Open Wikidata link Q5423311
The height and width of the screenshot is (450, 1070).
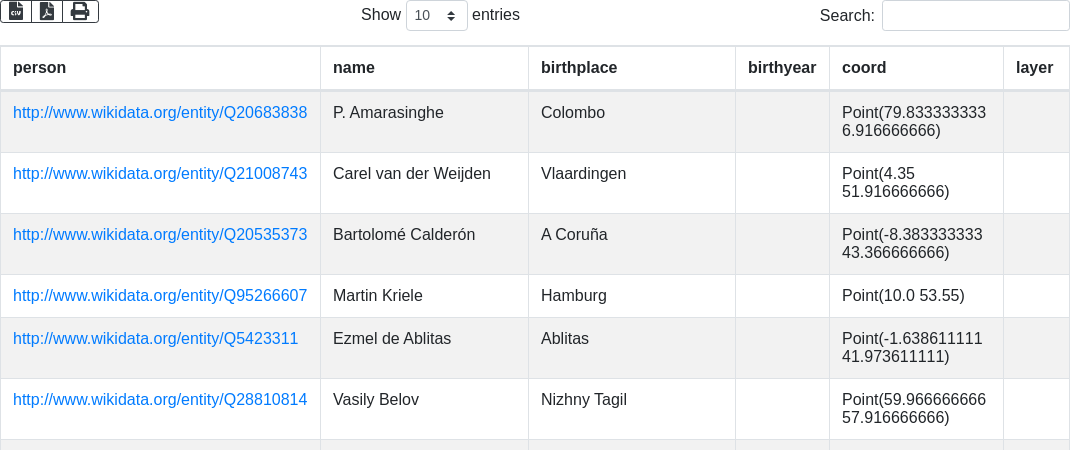click(155, 338)
